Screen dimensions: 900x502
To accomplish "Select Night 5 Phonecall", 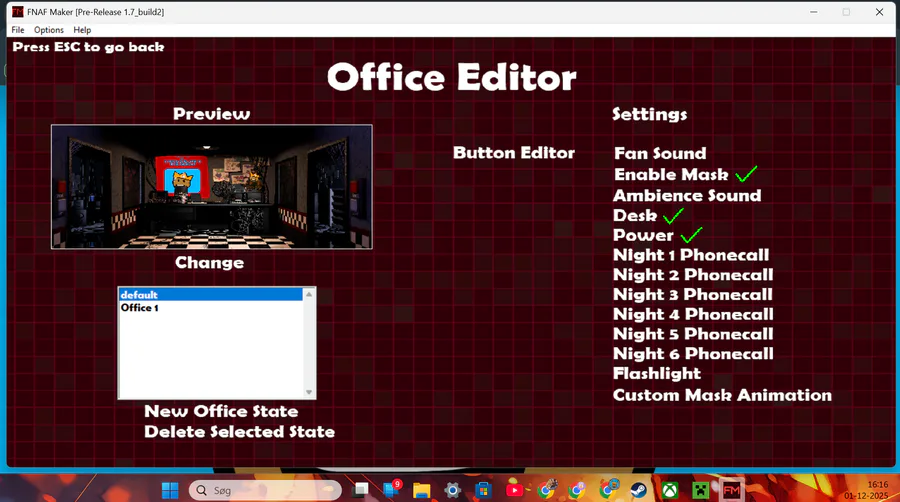I will point(693,334).
